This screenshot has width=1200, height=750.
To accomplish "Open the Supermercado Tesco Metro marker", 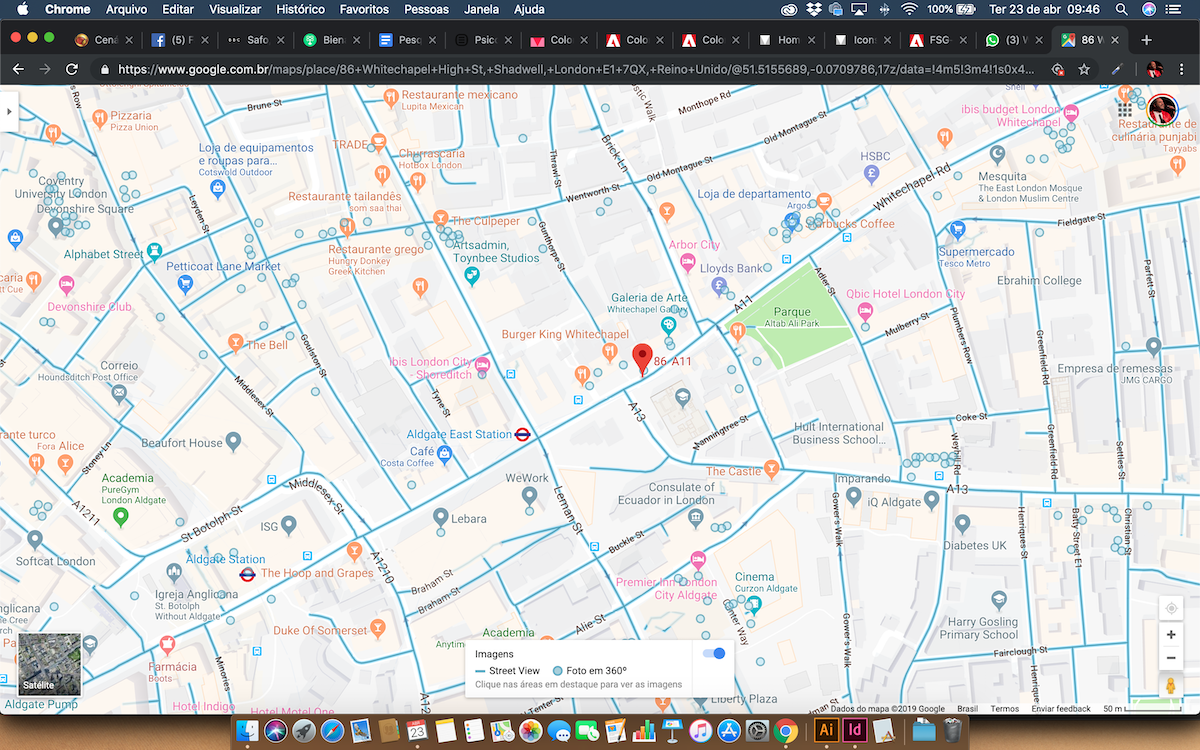I will [957, 229].
